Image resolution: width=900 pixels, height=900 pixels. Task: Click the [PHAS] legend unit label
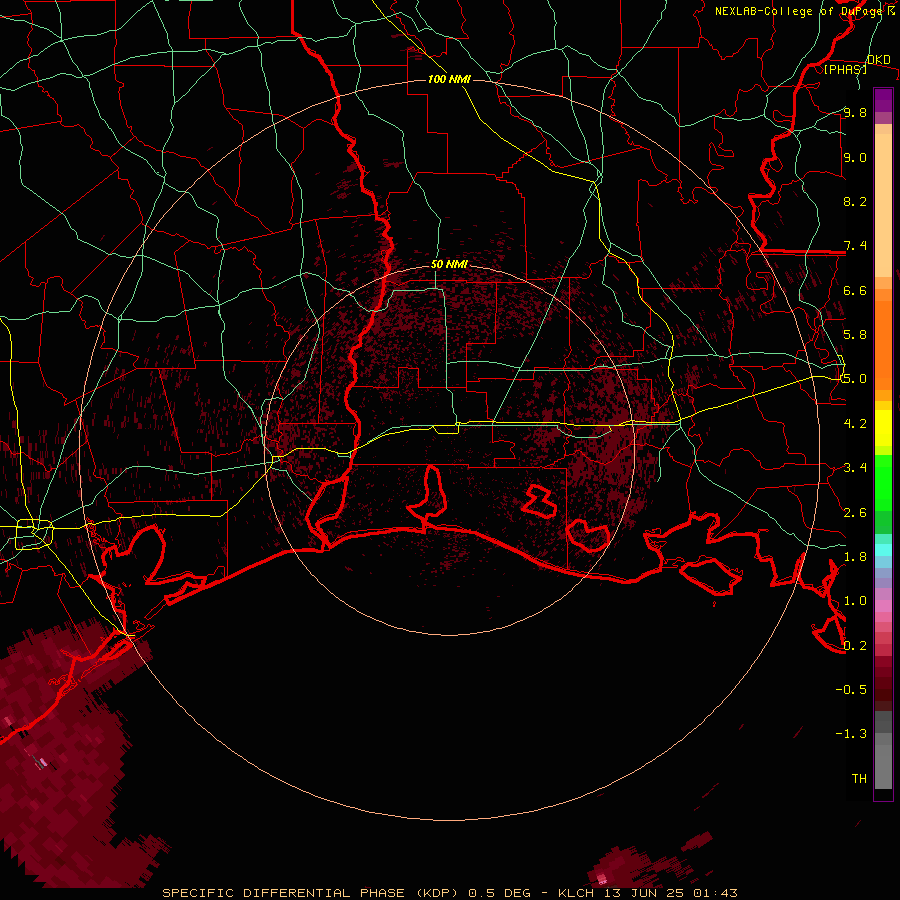845,69
